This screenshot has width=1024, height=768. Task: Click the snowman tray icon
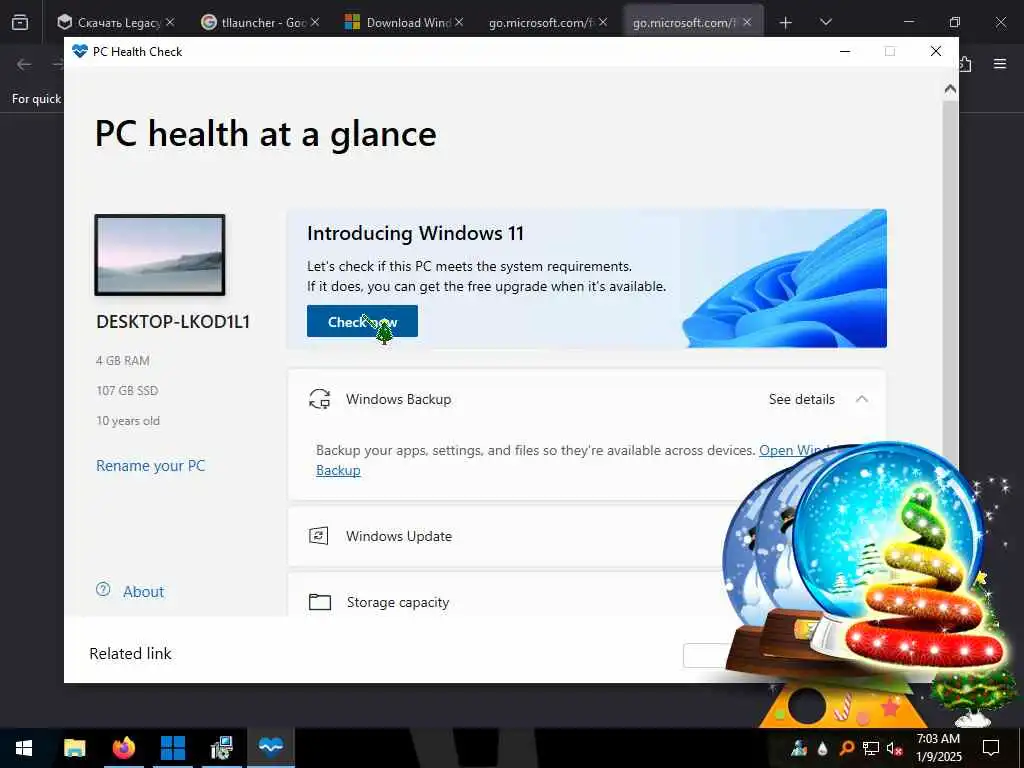[798, 748]
